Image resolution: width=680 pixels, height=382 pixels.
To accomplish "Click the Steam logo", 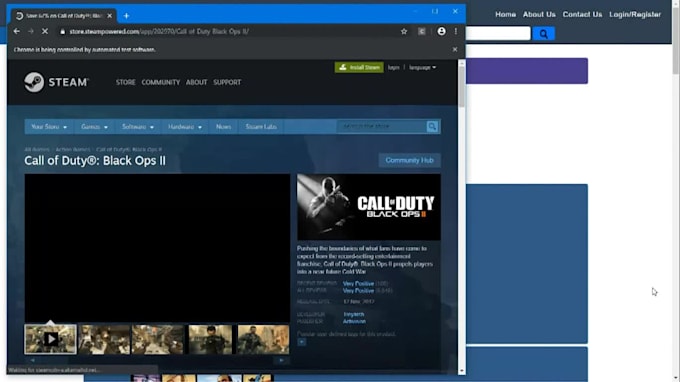I will click(56, 82).
